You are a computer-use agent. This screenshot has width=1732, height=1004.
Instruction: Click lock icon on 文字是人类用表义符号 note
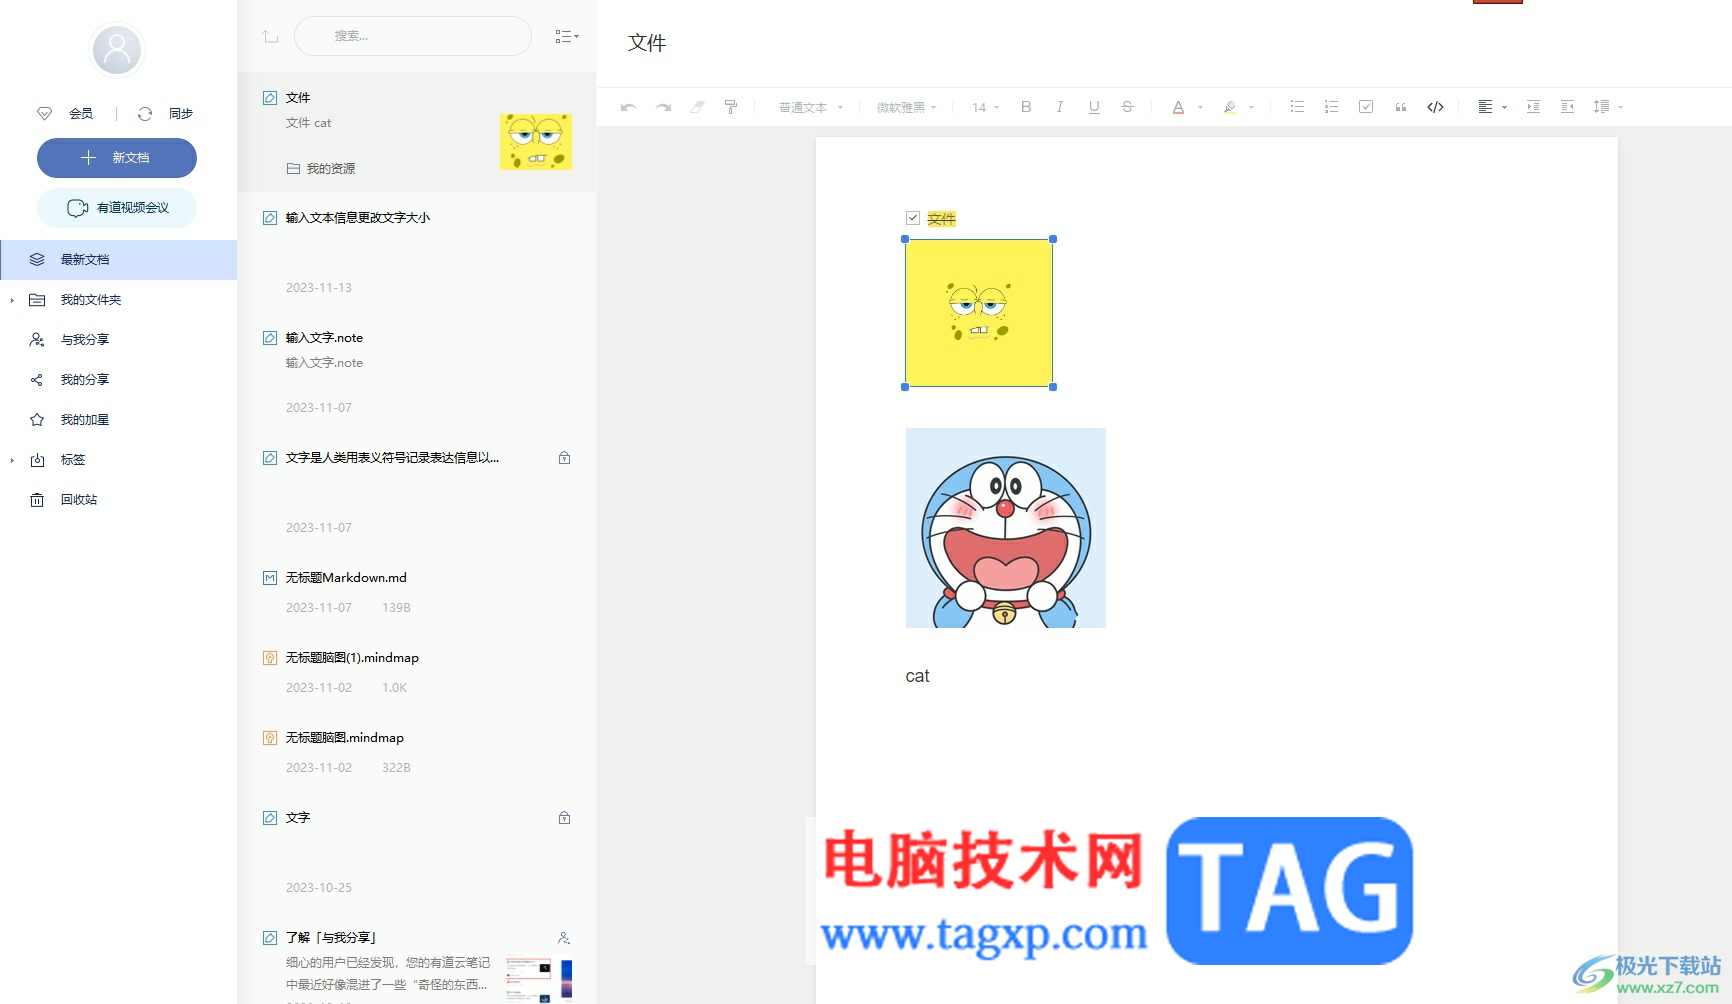[564, 458]
